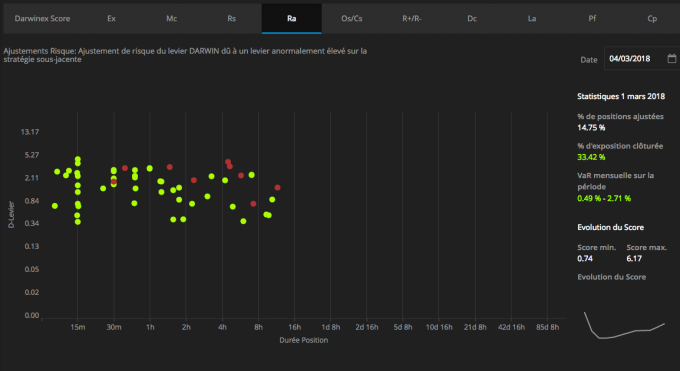The image size is (680, 371).
Task: Select the Ex tab
Action: (x=111, y=19)
